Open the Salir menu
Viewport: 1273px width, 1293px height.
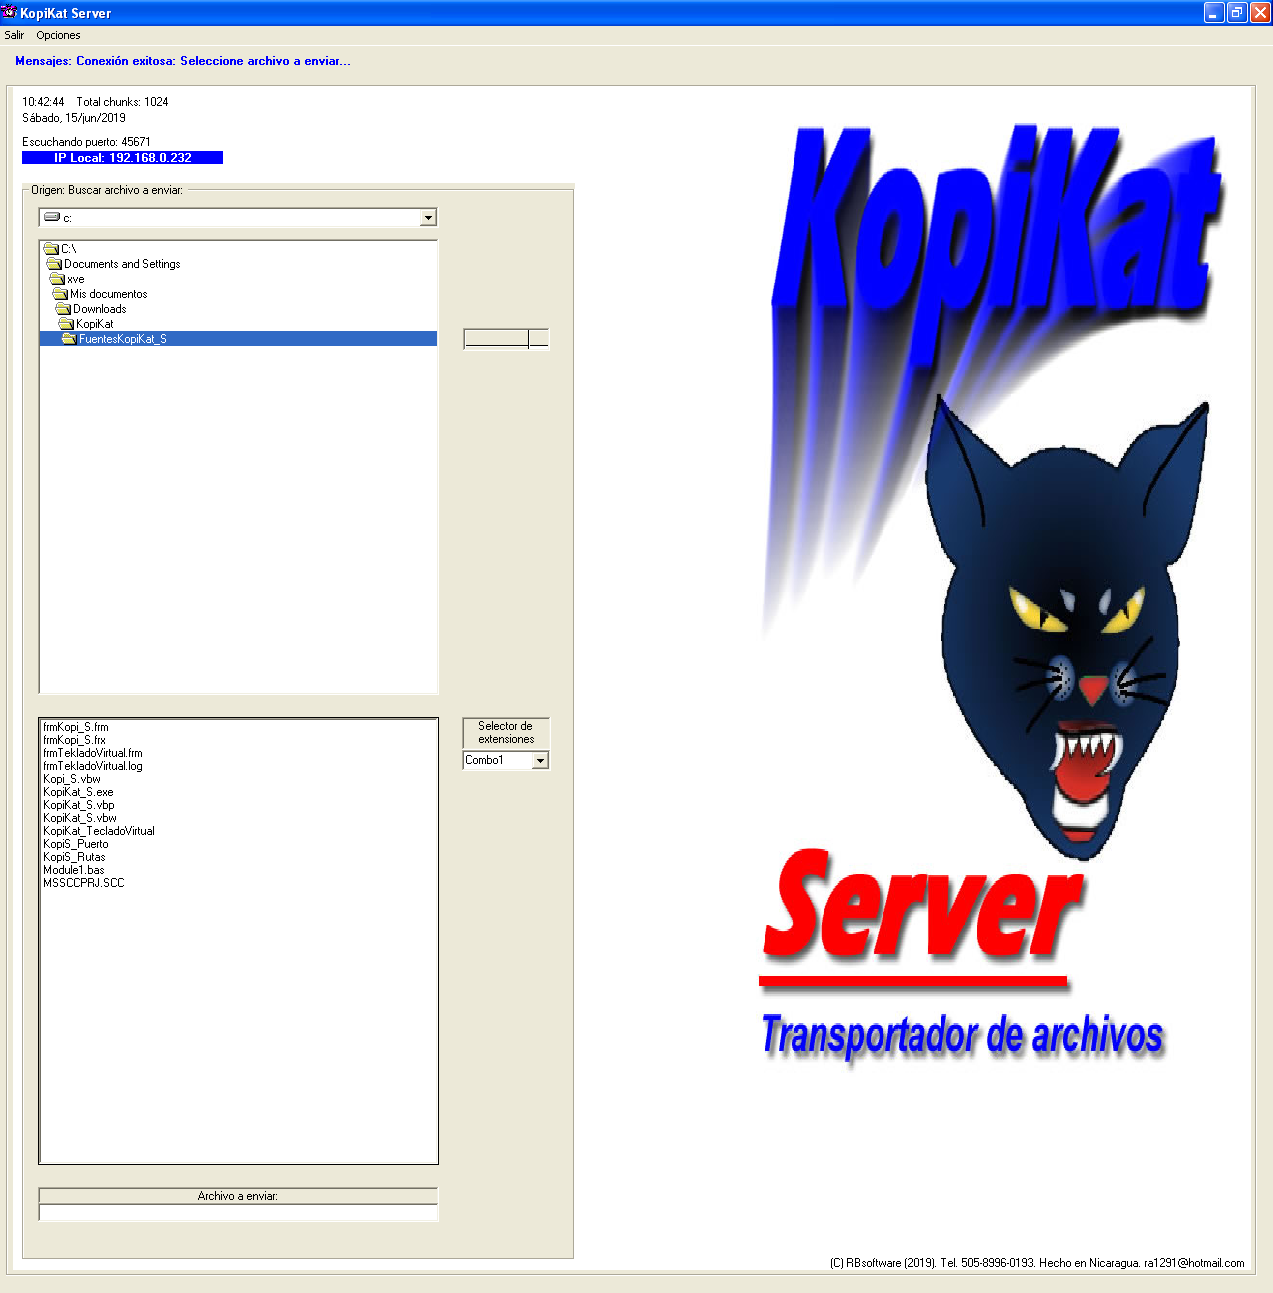click(x=14, y=35)
